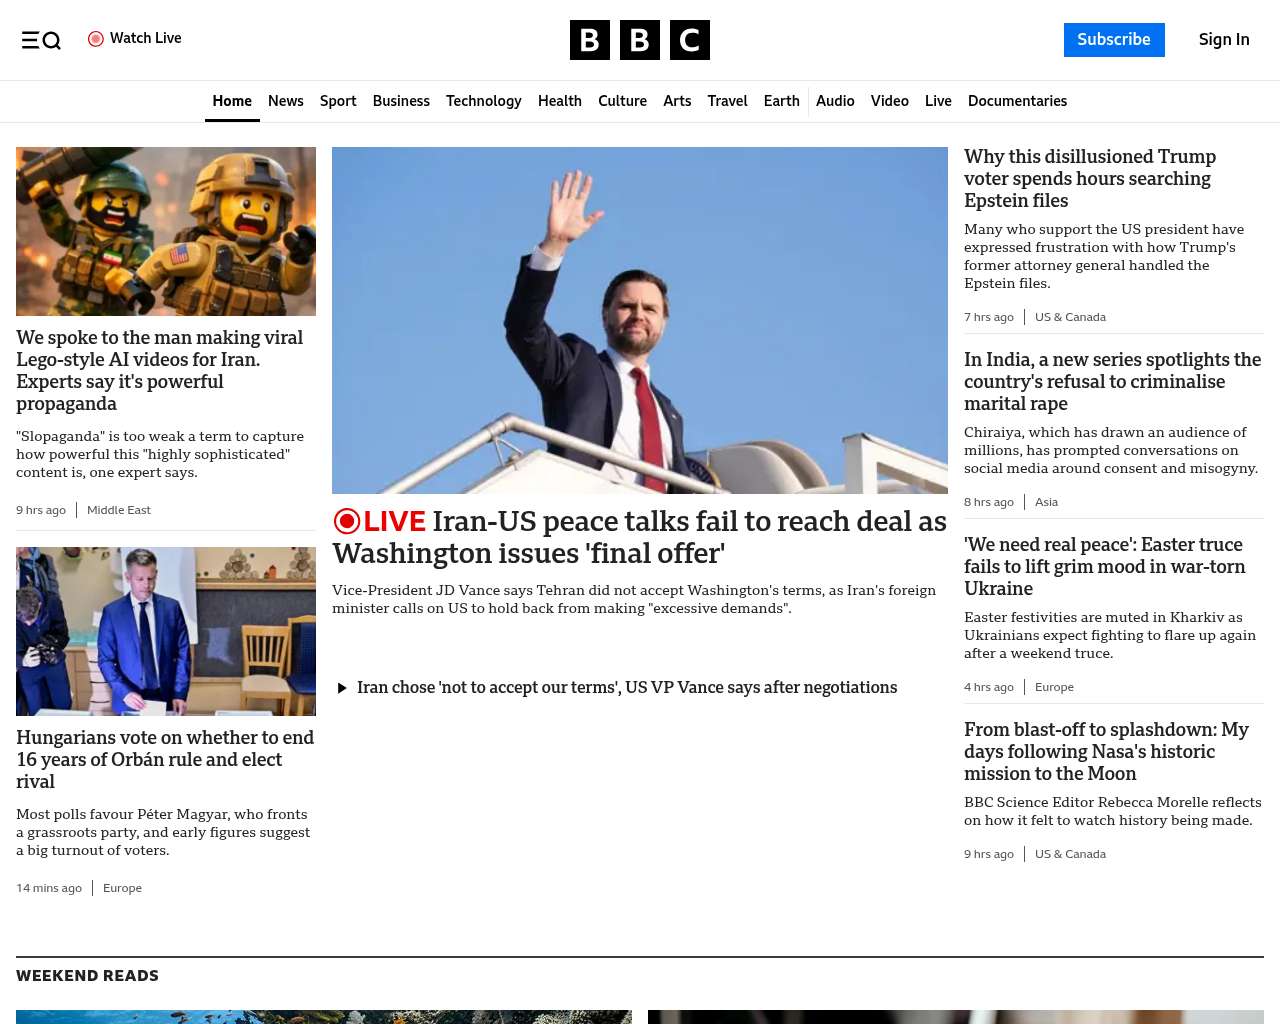Go to the Audio section

pos(835,101)
